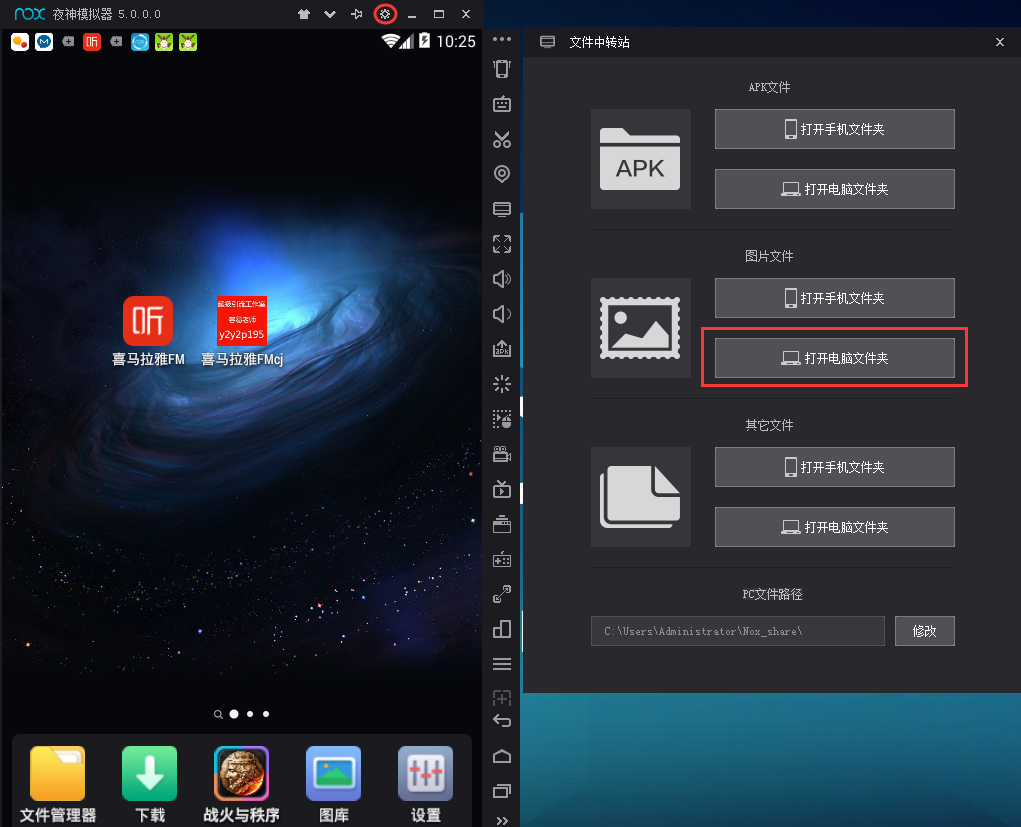Expand sidebar with the double chevron

click(x=502, y=820)
